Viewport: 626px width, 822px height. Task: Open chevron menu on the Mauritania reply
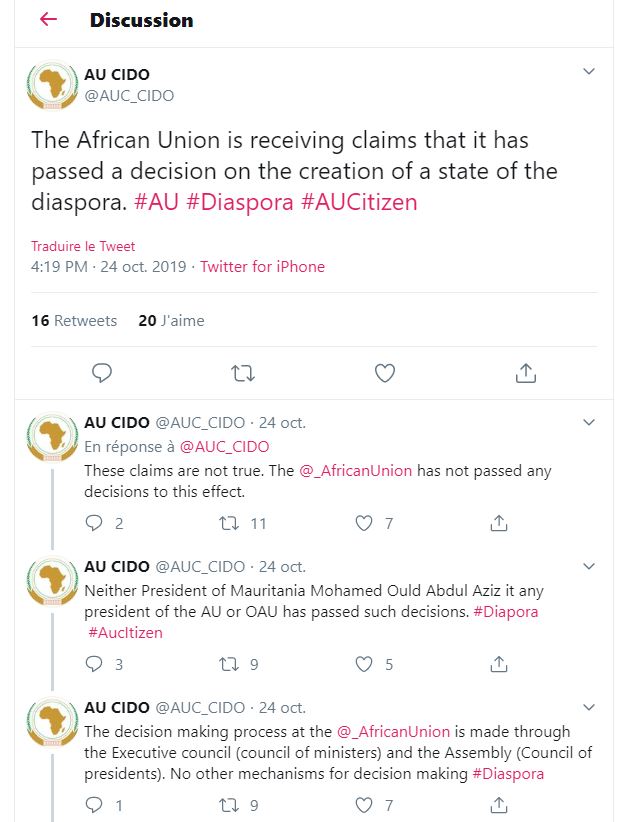(589, 566)
